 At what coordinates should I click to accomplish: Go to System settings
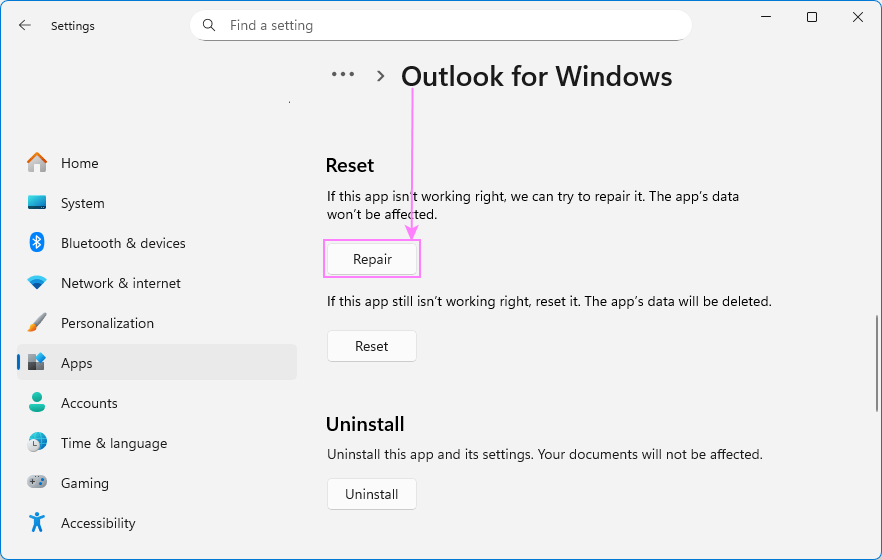156,203
